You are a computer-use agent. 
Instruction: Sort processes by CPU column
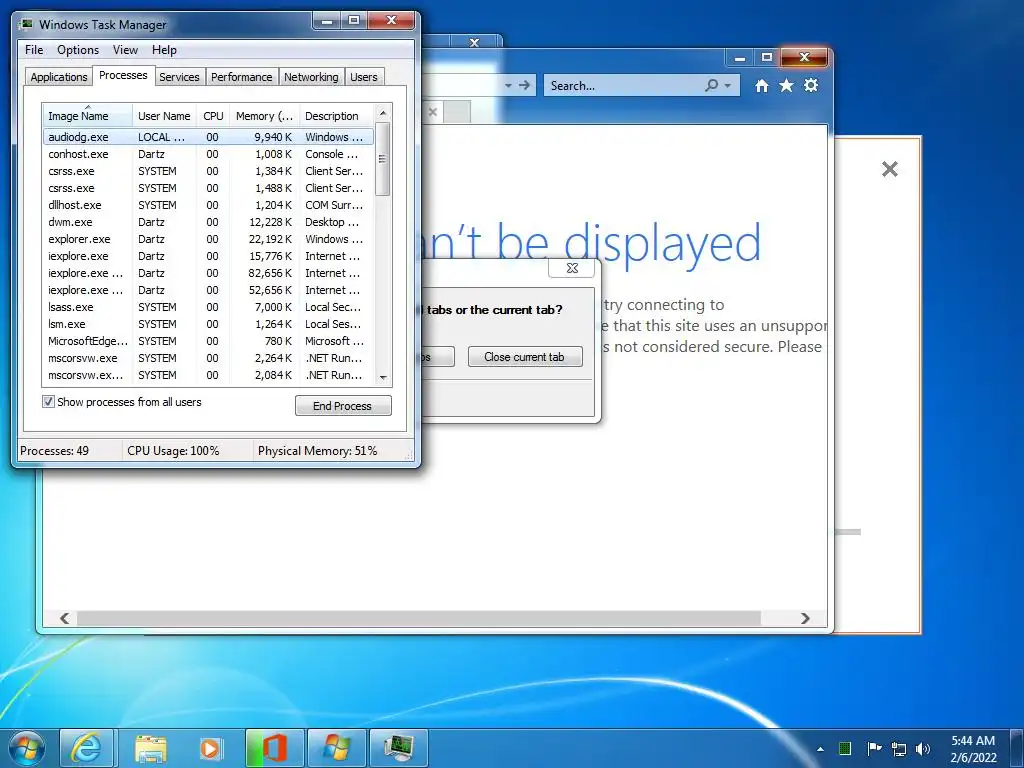(x=213, y=116)
